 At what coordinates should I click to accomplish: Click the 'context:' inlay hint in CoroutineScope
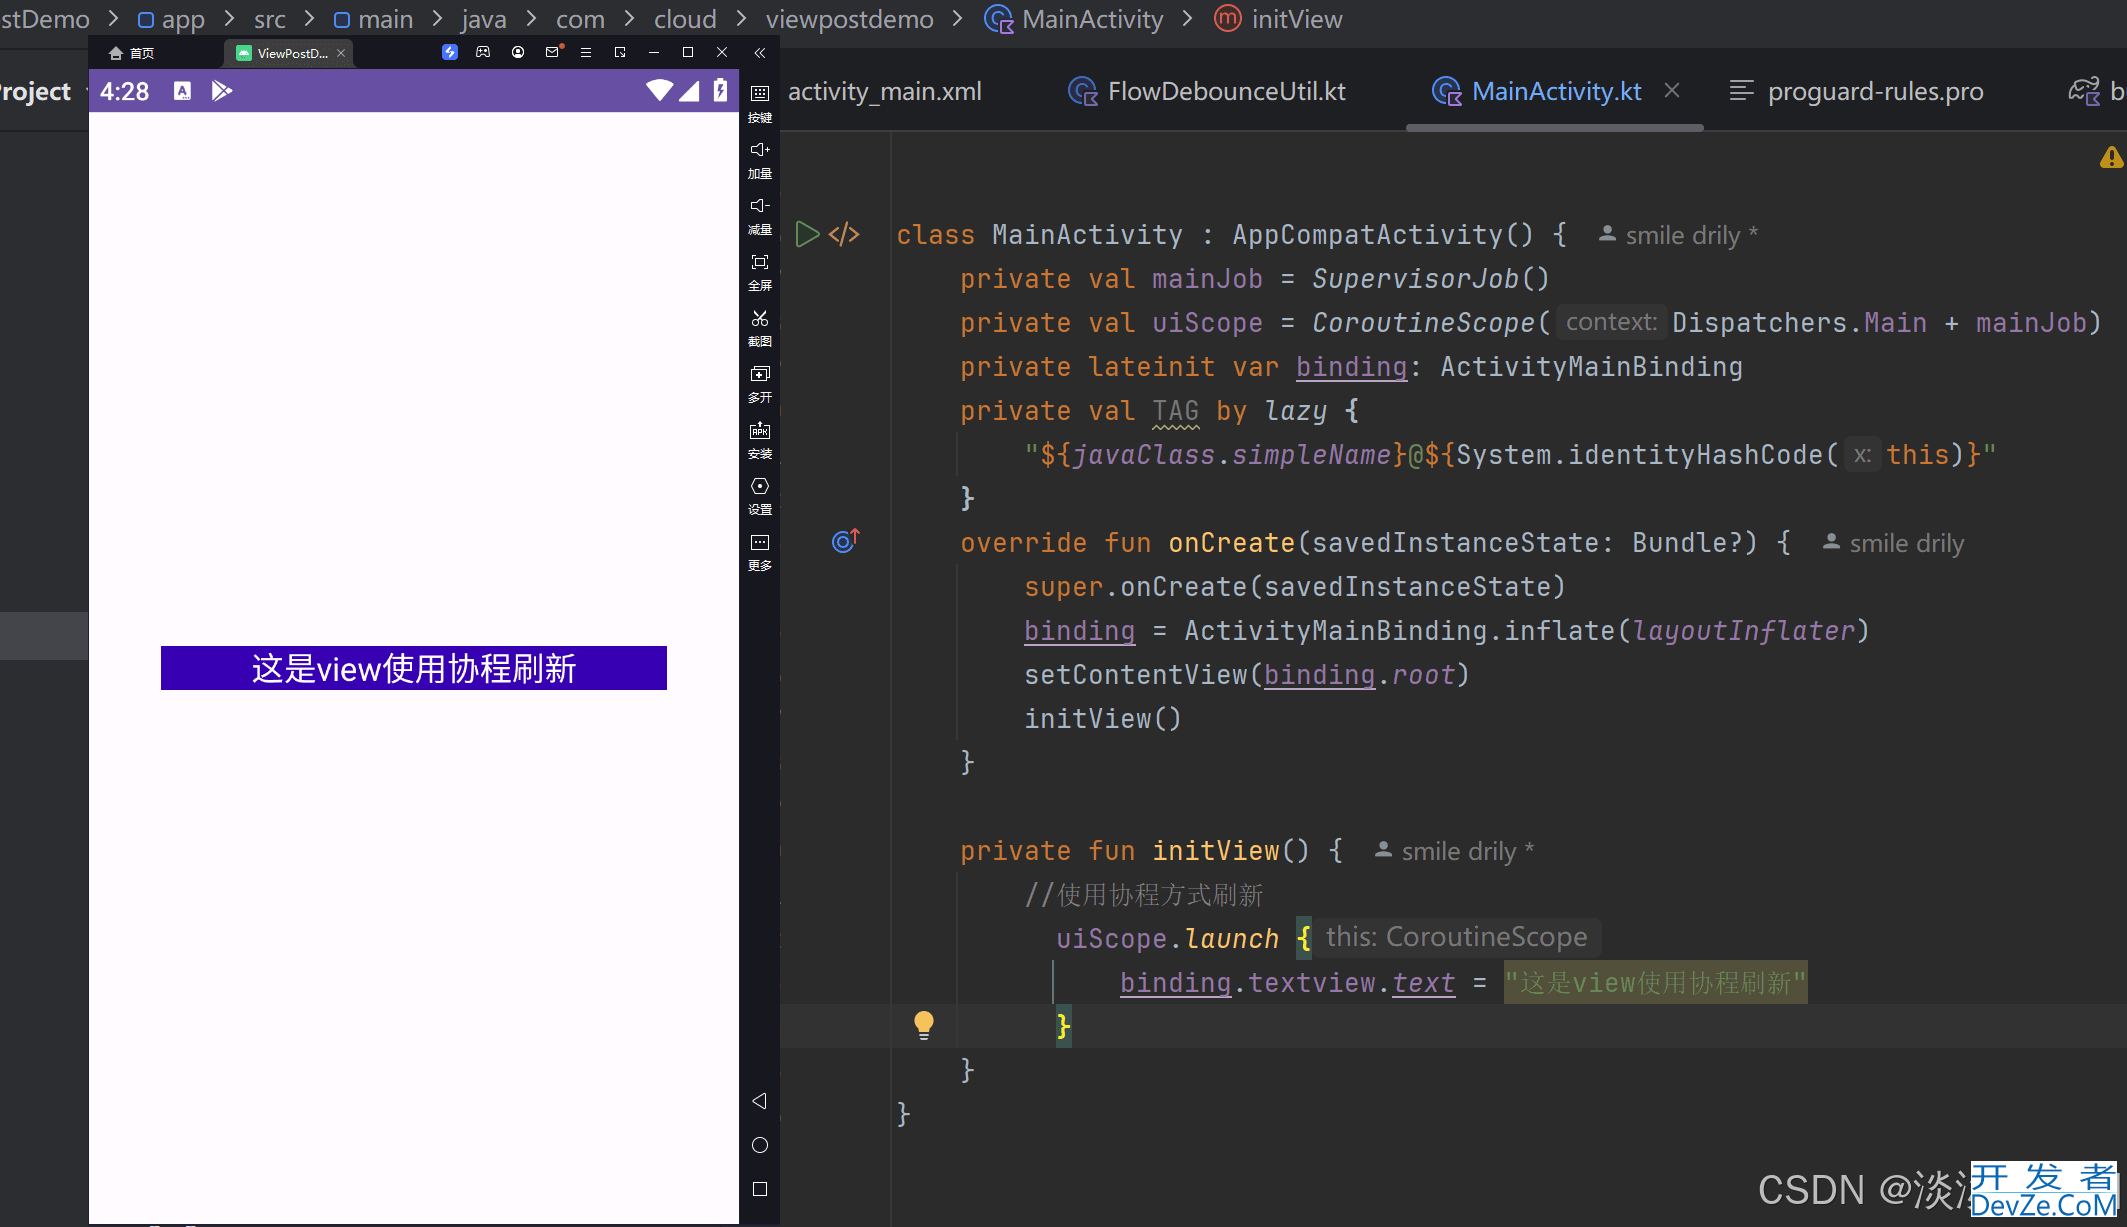point(1611,322)
